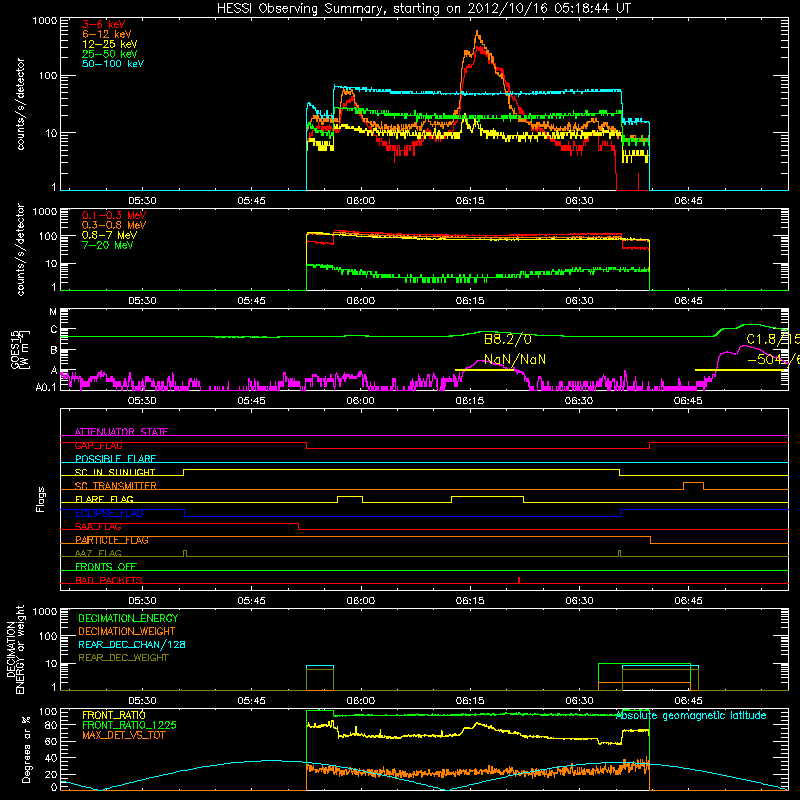Select the SC_TRANSMITTER flag label
This screenshot has height=800, width=800.
coord(116,486)
